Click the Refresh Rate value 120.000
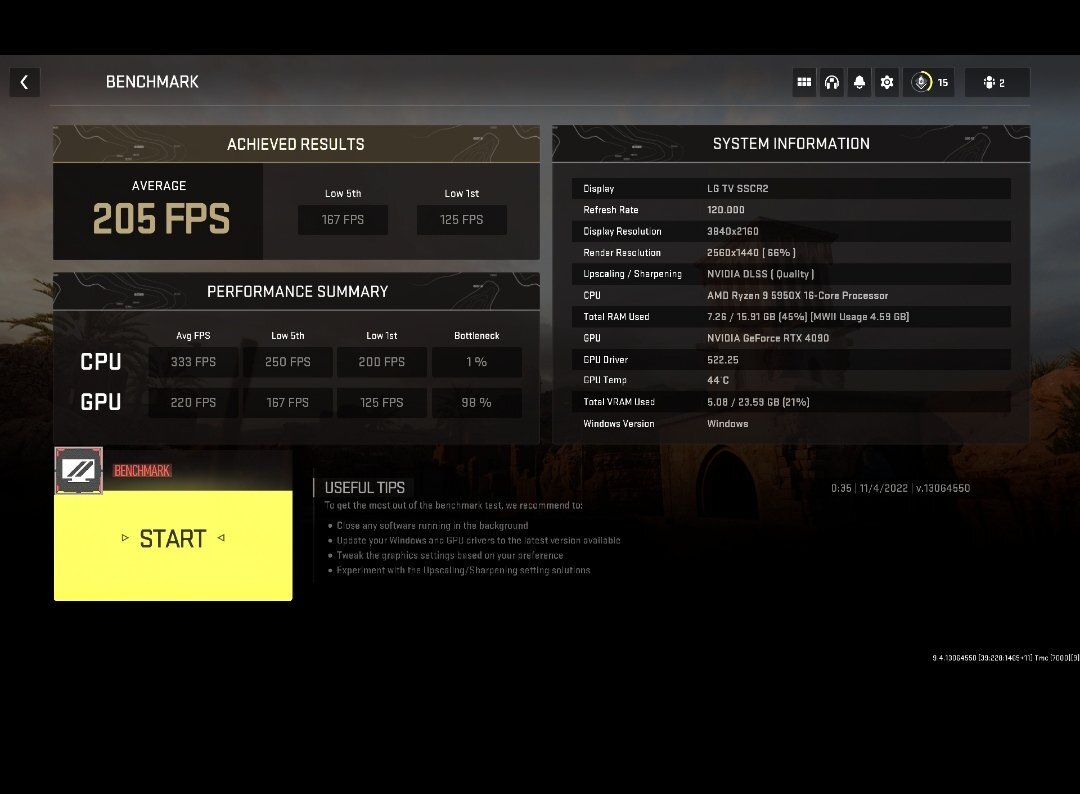Screen dimensions: 1080x794 pyautogui.click(x=726, y=210)
